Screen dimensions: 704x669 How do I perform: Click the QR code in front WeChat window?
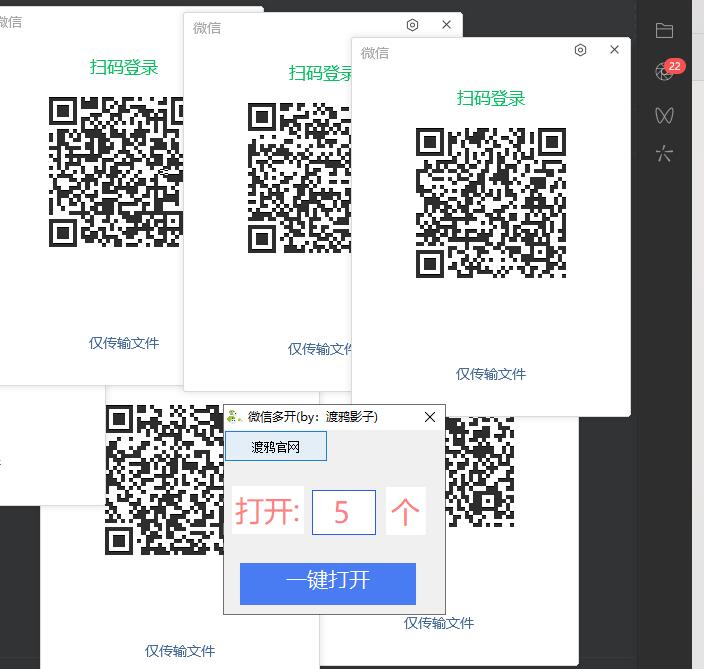click(x=491, y=203)
